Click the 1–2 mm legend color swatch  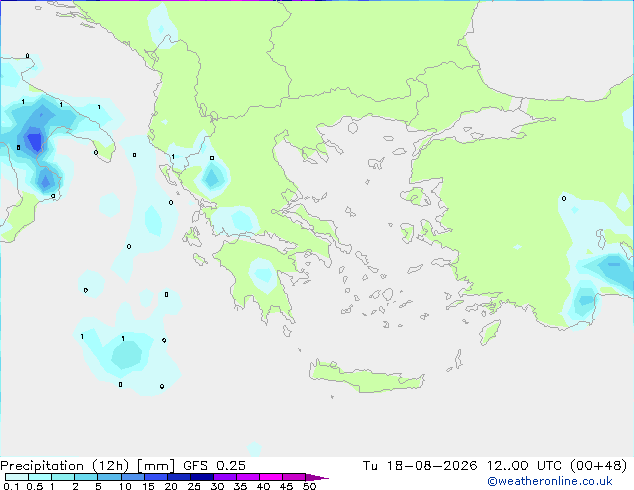click(63, 477)
